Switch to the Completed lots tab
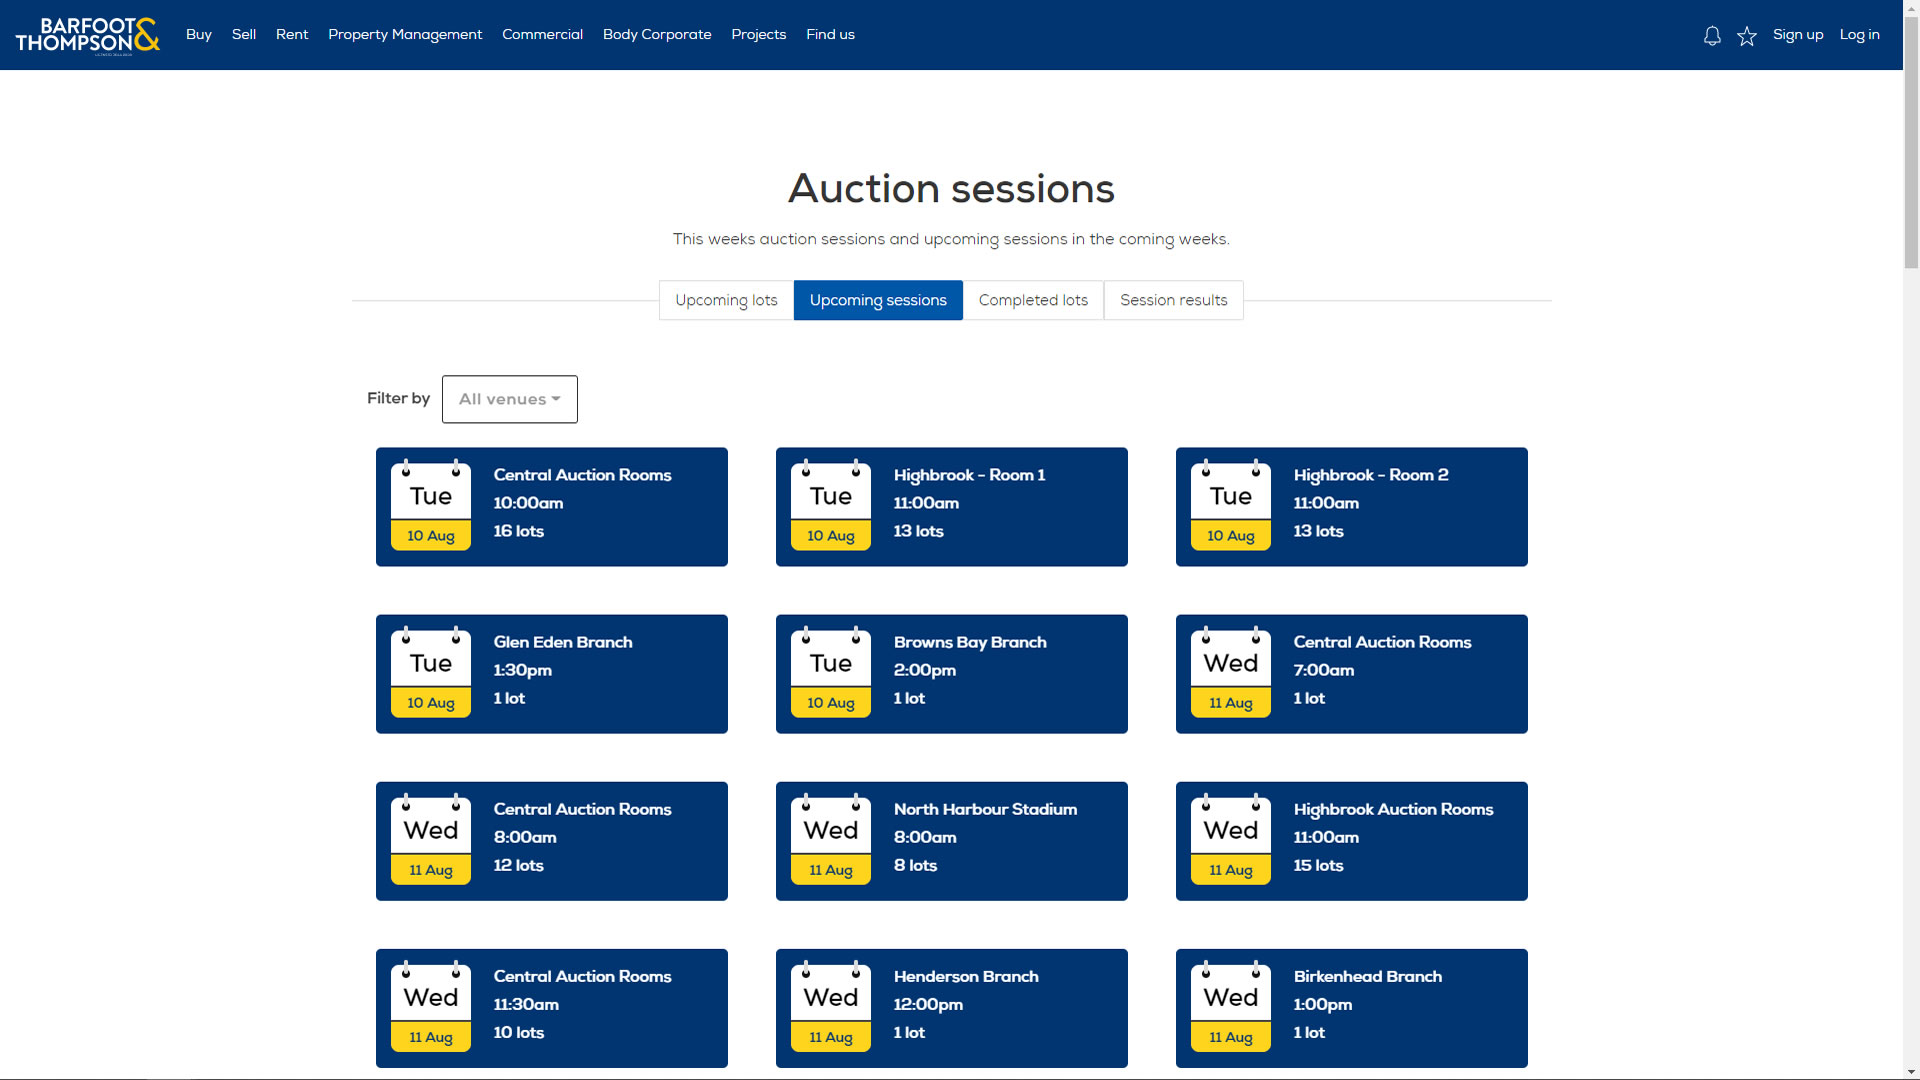1920x1080 pixels. 1033,300
